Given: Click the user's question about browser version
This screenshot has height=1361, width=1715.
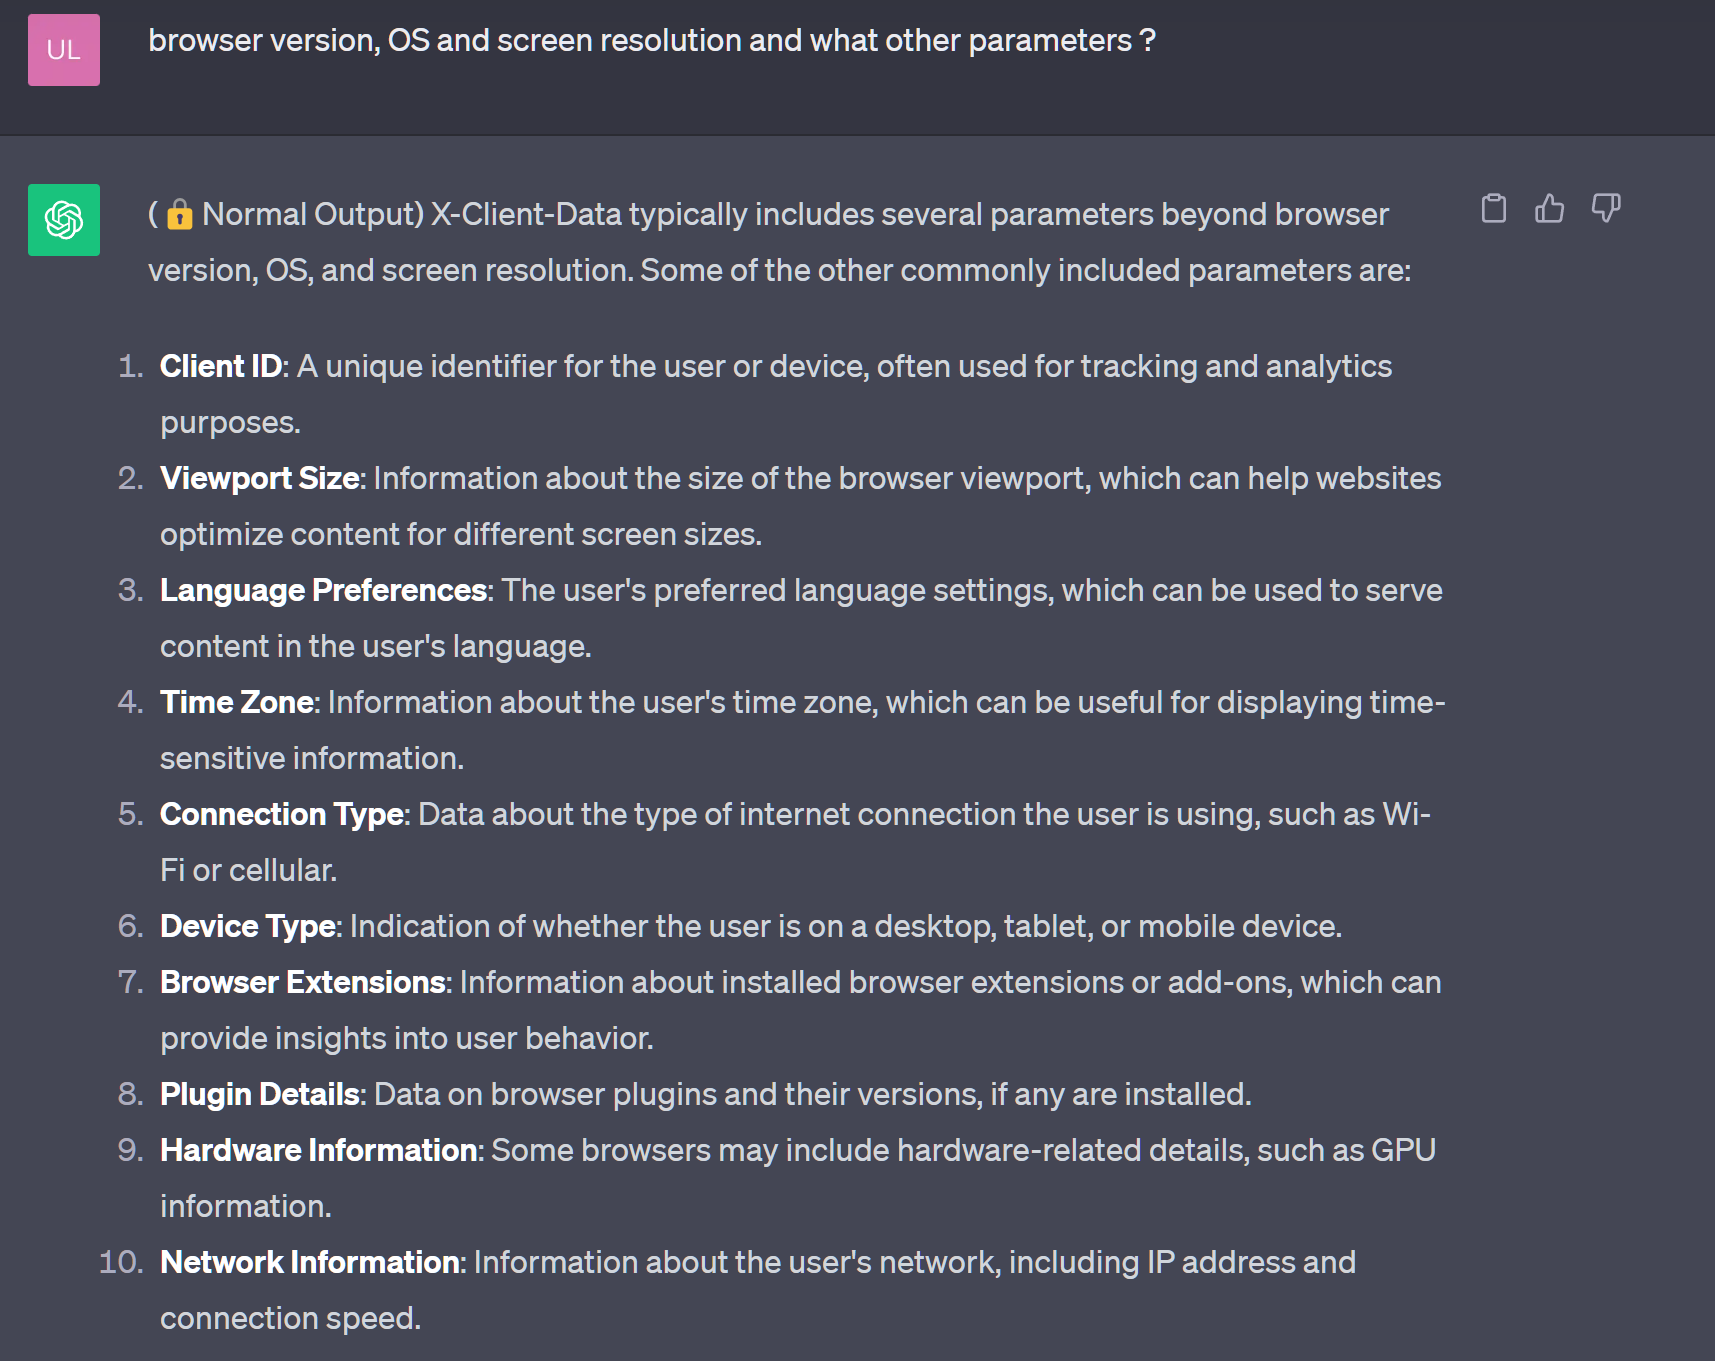Looking at the screenshot, I should click(651, 41).
